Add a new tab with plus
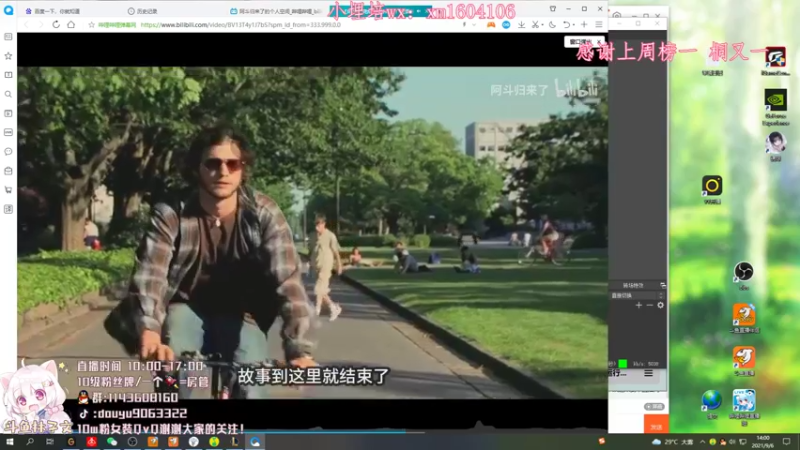The image size is (800, 450). pos(584,24)
